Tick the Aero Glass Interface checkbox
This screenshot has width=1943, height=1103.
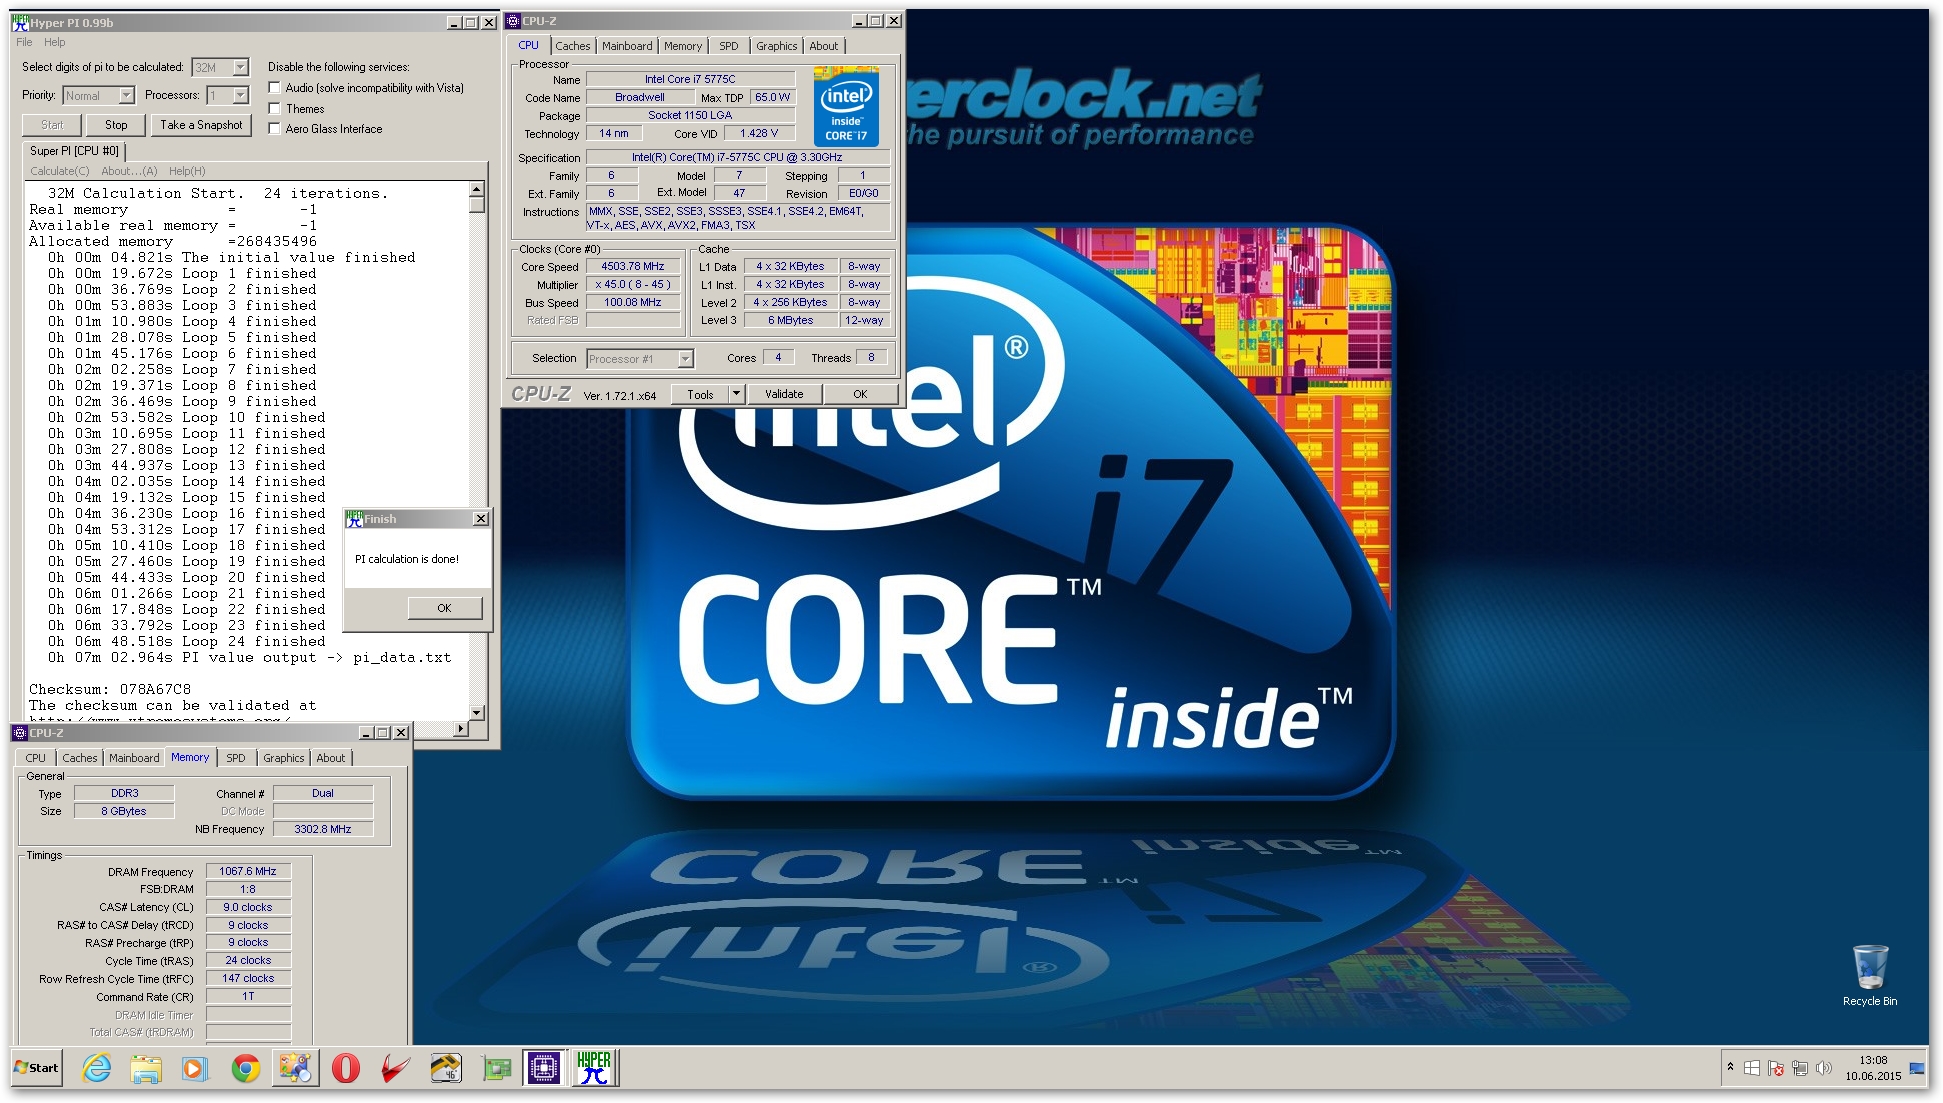(275, 129)
